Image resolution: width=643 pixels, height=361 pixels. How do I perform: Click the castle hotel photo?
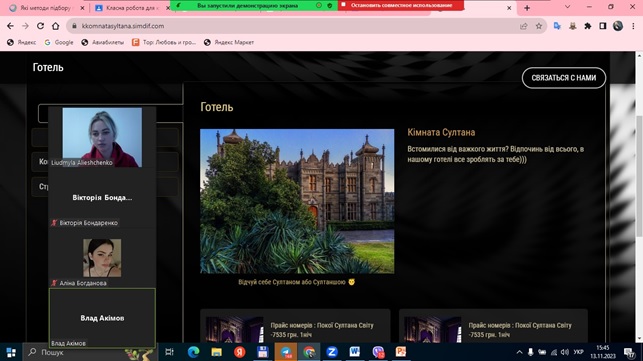tap(297, 201)
